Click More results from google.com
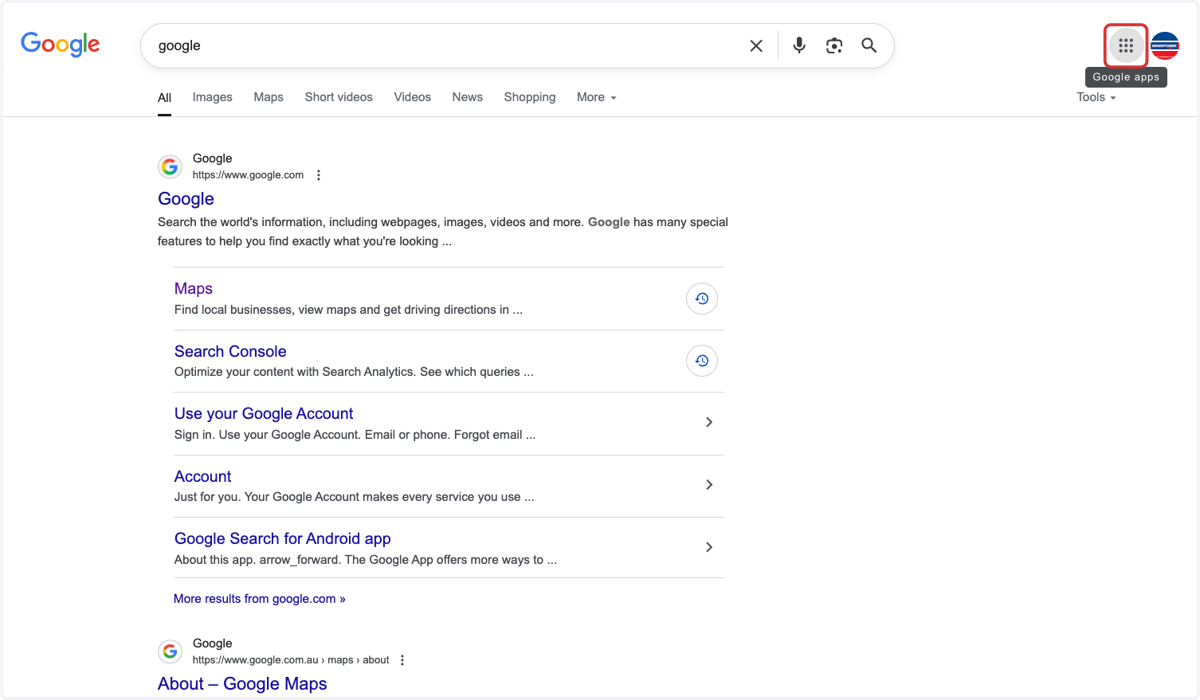Screen dimensions: 1200x700 pos(259,599)
